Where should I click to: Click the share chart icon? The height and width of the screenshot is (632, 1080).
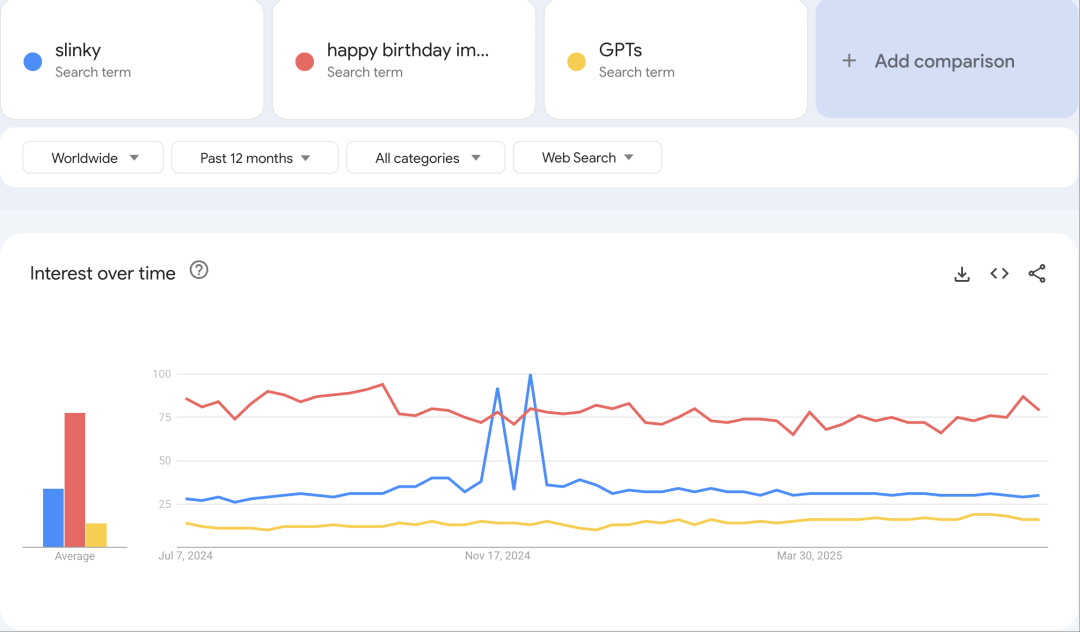tap(1037, 274)
